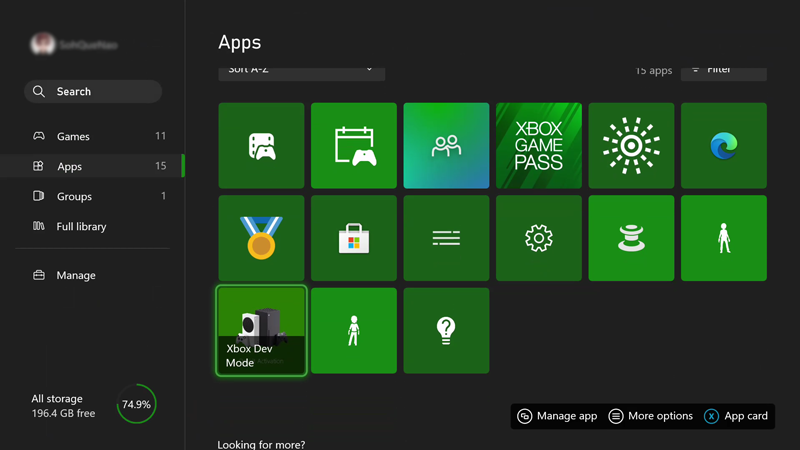Launch the Microsoft Edge browser tile

723,145
